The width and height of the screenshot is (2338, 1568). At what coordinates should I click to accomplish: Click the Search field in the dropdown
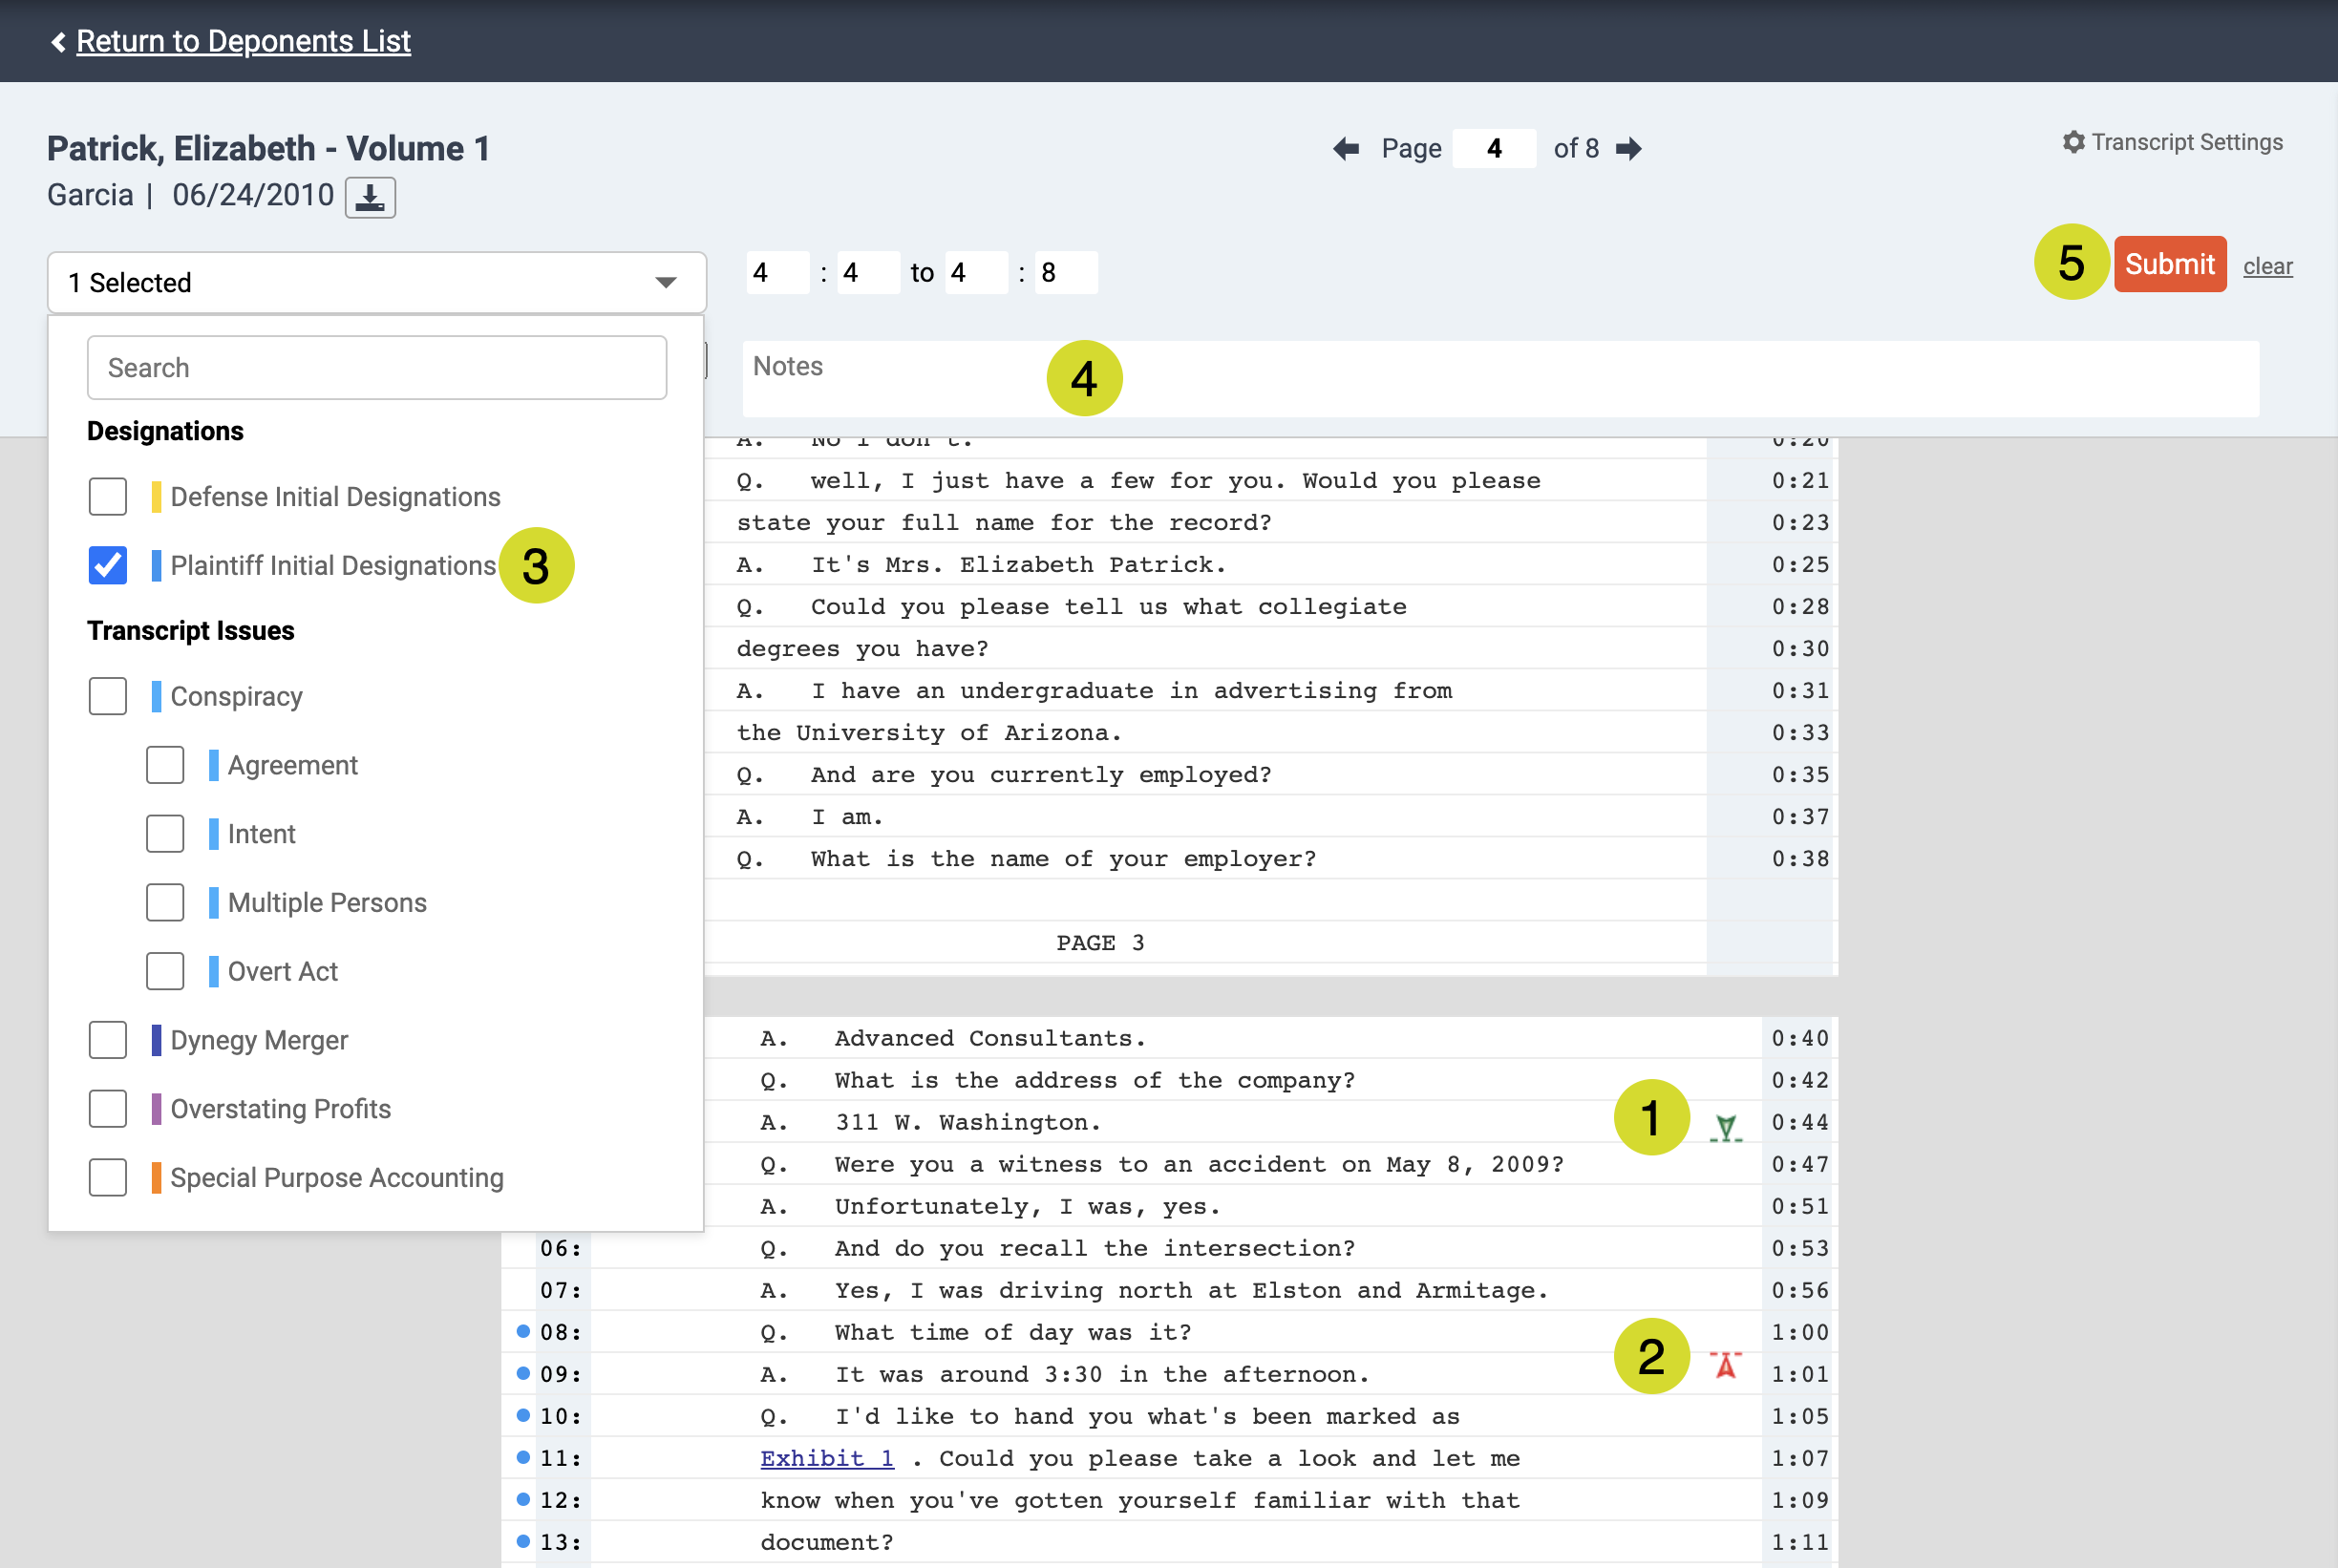[376, 368]
